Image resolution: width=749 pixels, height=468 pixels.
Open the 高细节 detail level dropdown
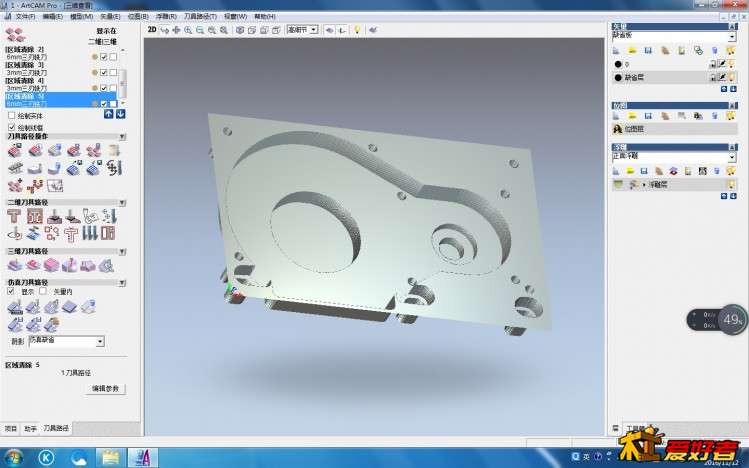coord(302,30)
